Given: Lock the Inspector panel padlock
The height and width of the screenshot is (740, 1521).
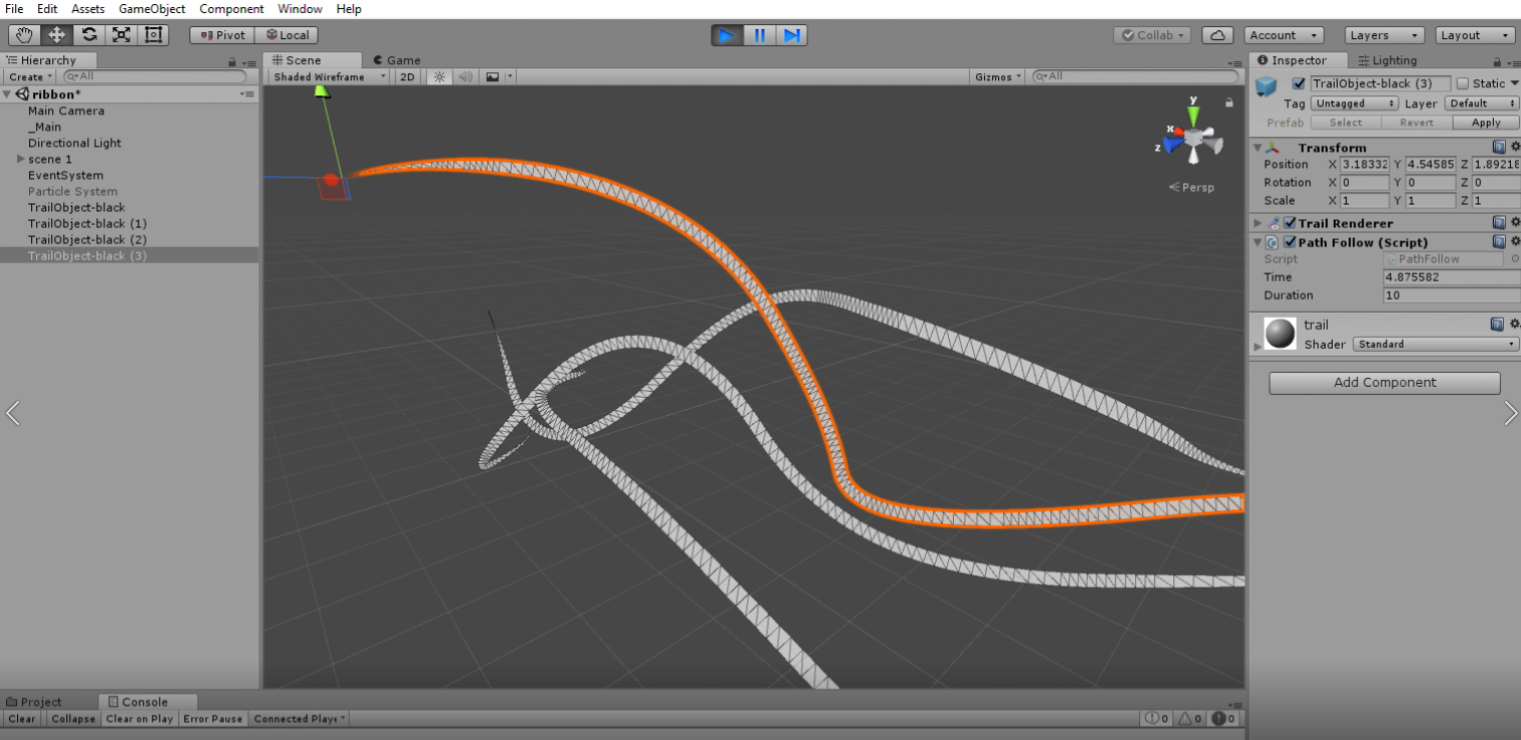Looking at the screenshot, I should pyautogui.click(x=1496, y=61).
